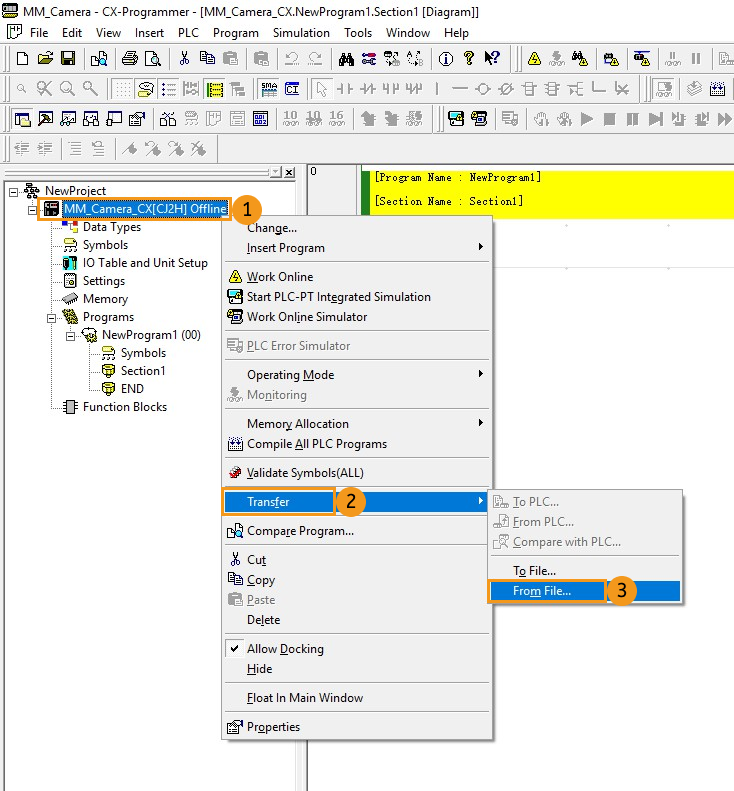Viewport: 734px width, 791px height.
Task: Toggle Allow Docking checkmark option
Action: pos(285,649)
